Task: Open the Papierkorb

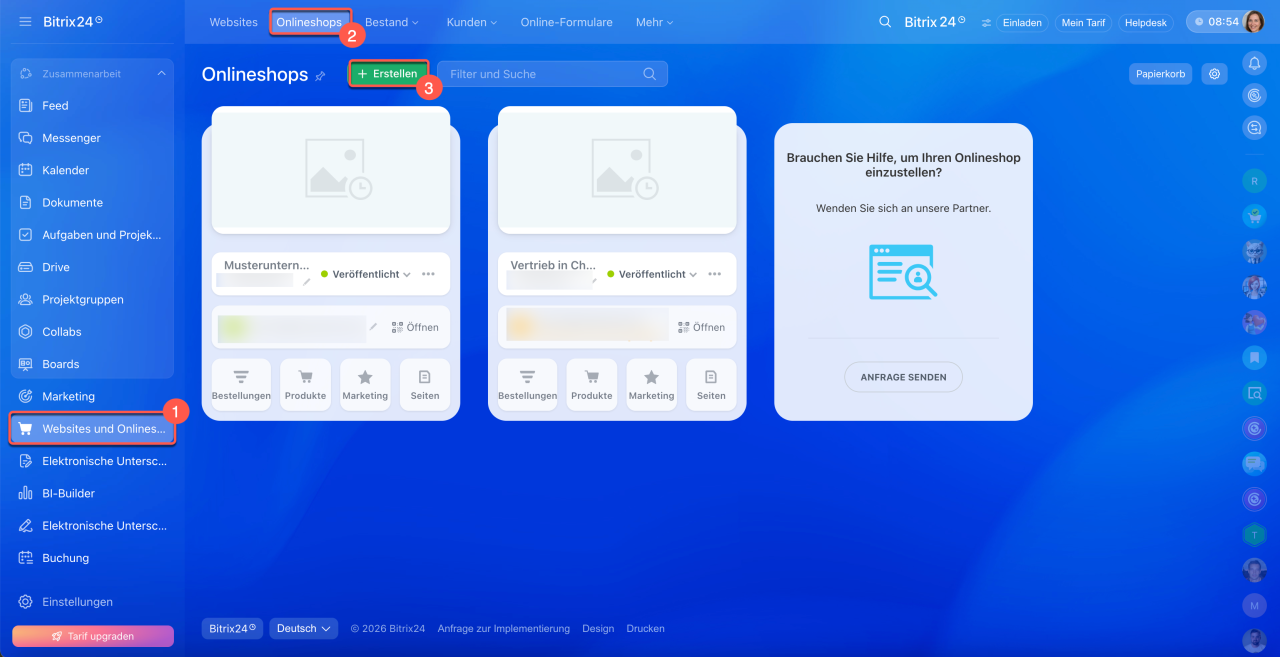Action: [1161, 74]
